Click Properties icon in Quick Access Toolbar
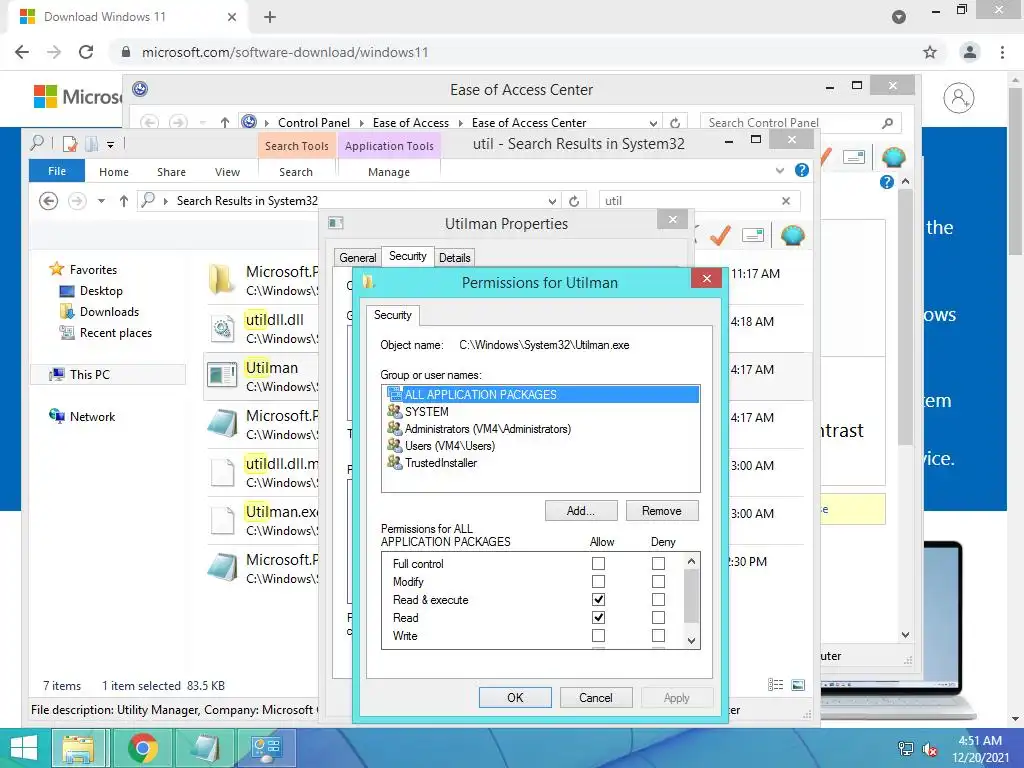Screen dimensions: 1024x768 (x=69, y=144)
